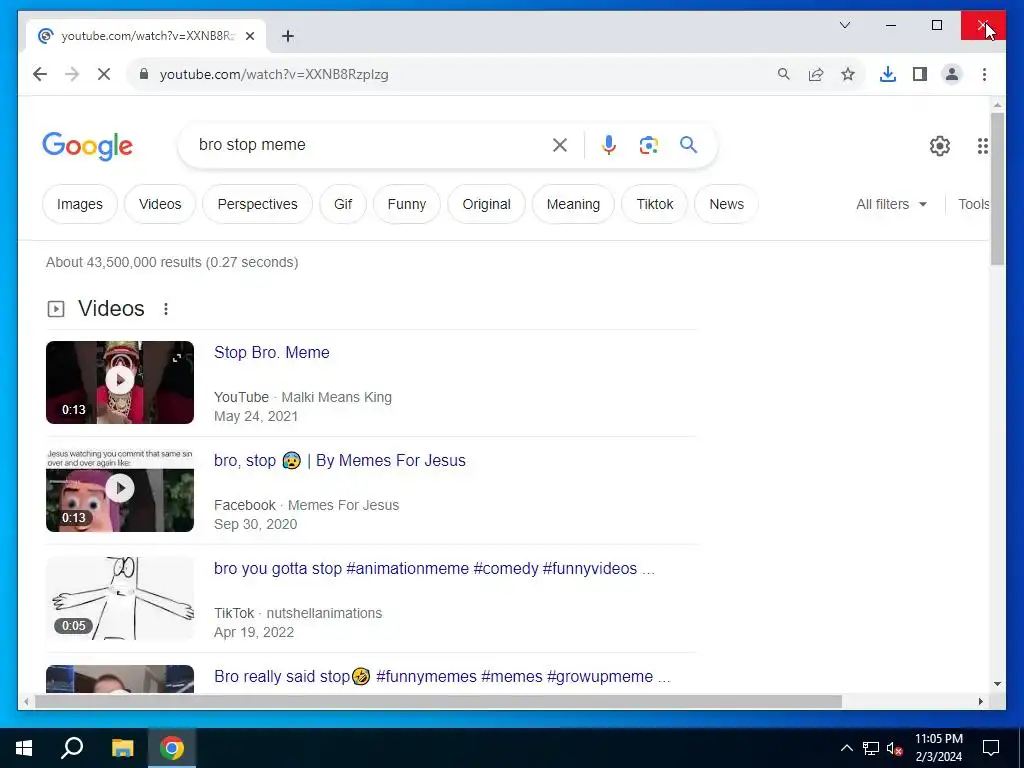This screenshot has width=1024, height=768.
Task: Open Videos section three-dot options
Action: click(x=166, y=309)
